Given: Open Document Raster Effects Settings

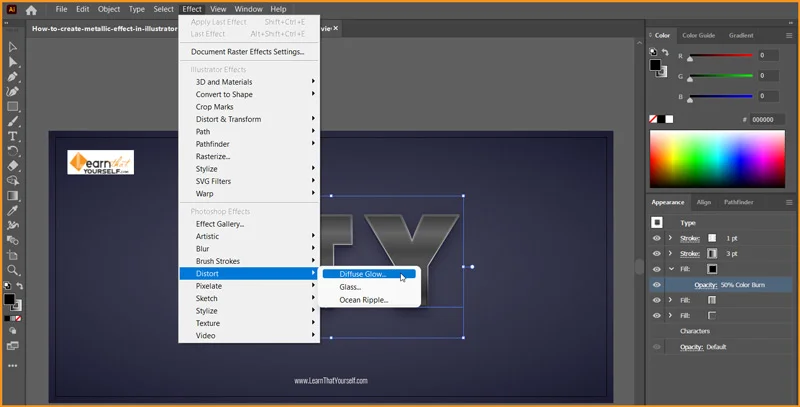Looking at the screenshot, I should tap(247, 52).
